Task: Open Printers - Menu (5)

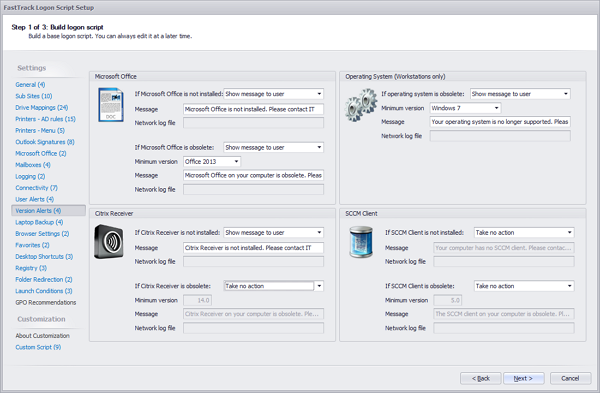Action: (40, 130)
